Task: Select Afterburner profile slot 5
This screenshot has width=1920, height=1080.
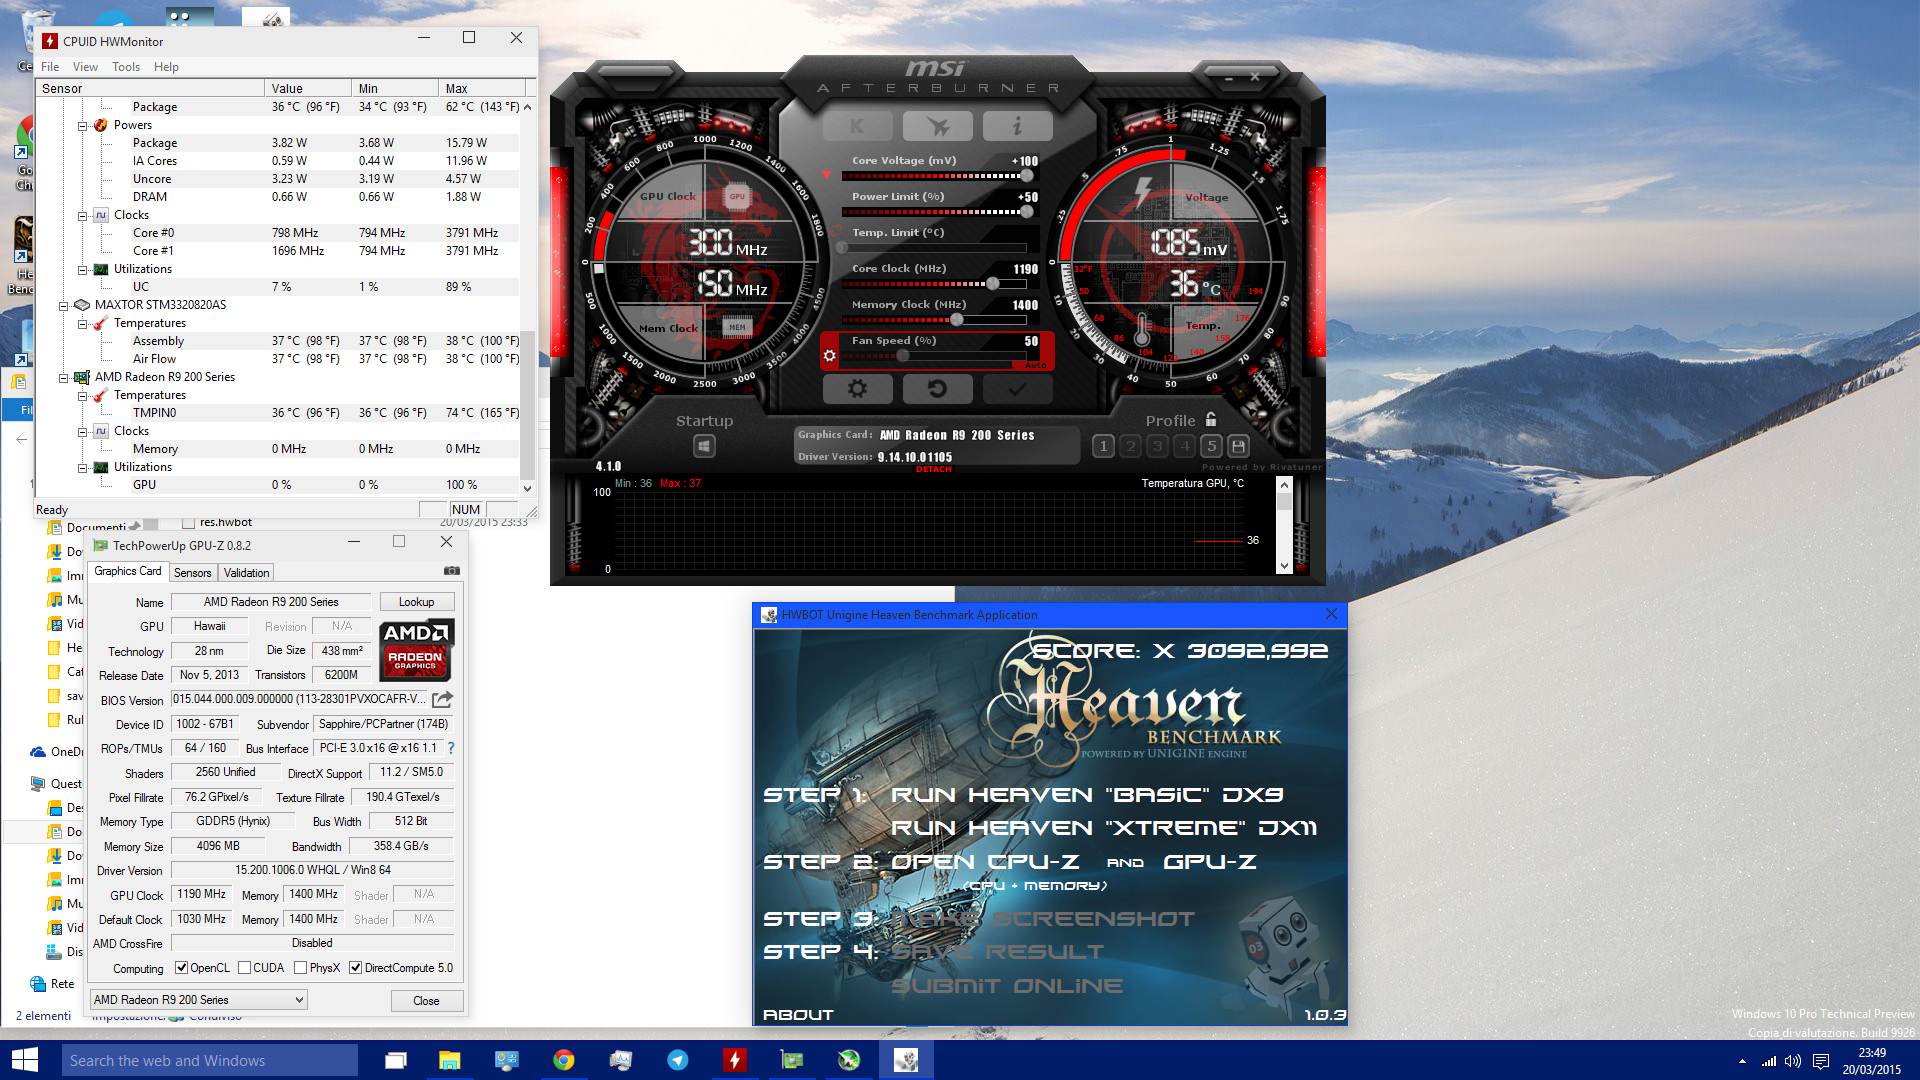Action: coord(1211,446)
